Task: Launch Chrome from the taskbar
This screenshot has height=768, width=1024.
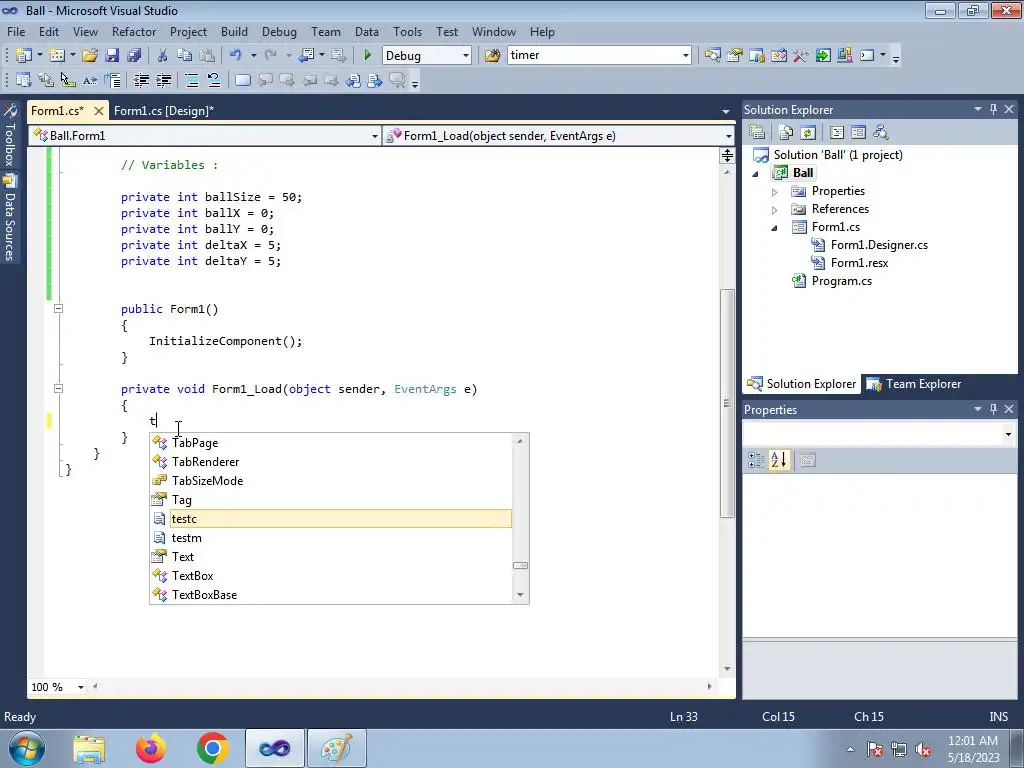Action: pos(212,748)
